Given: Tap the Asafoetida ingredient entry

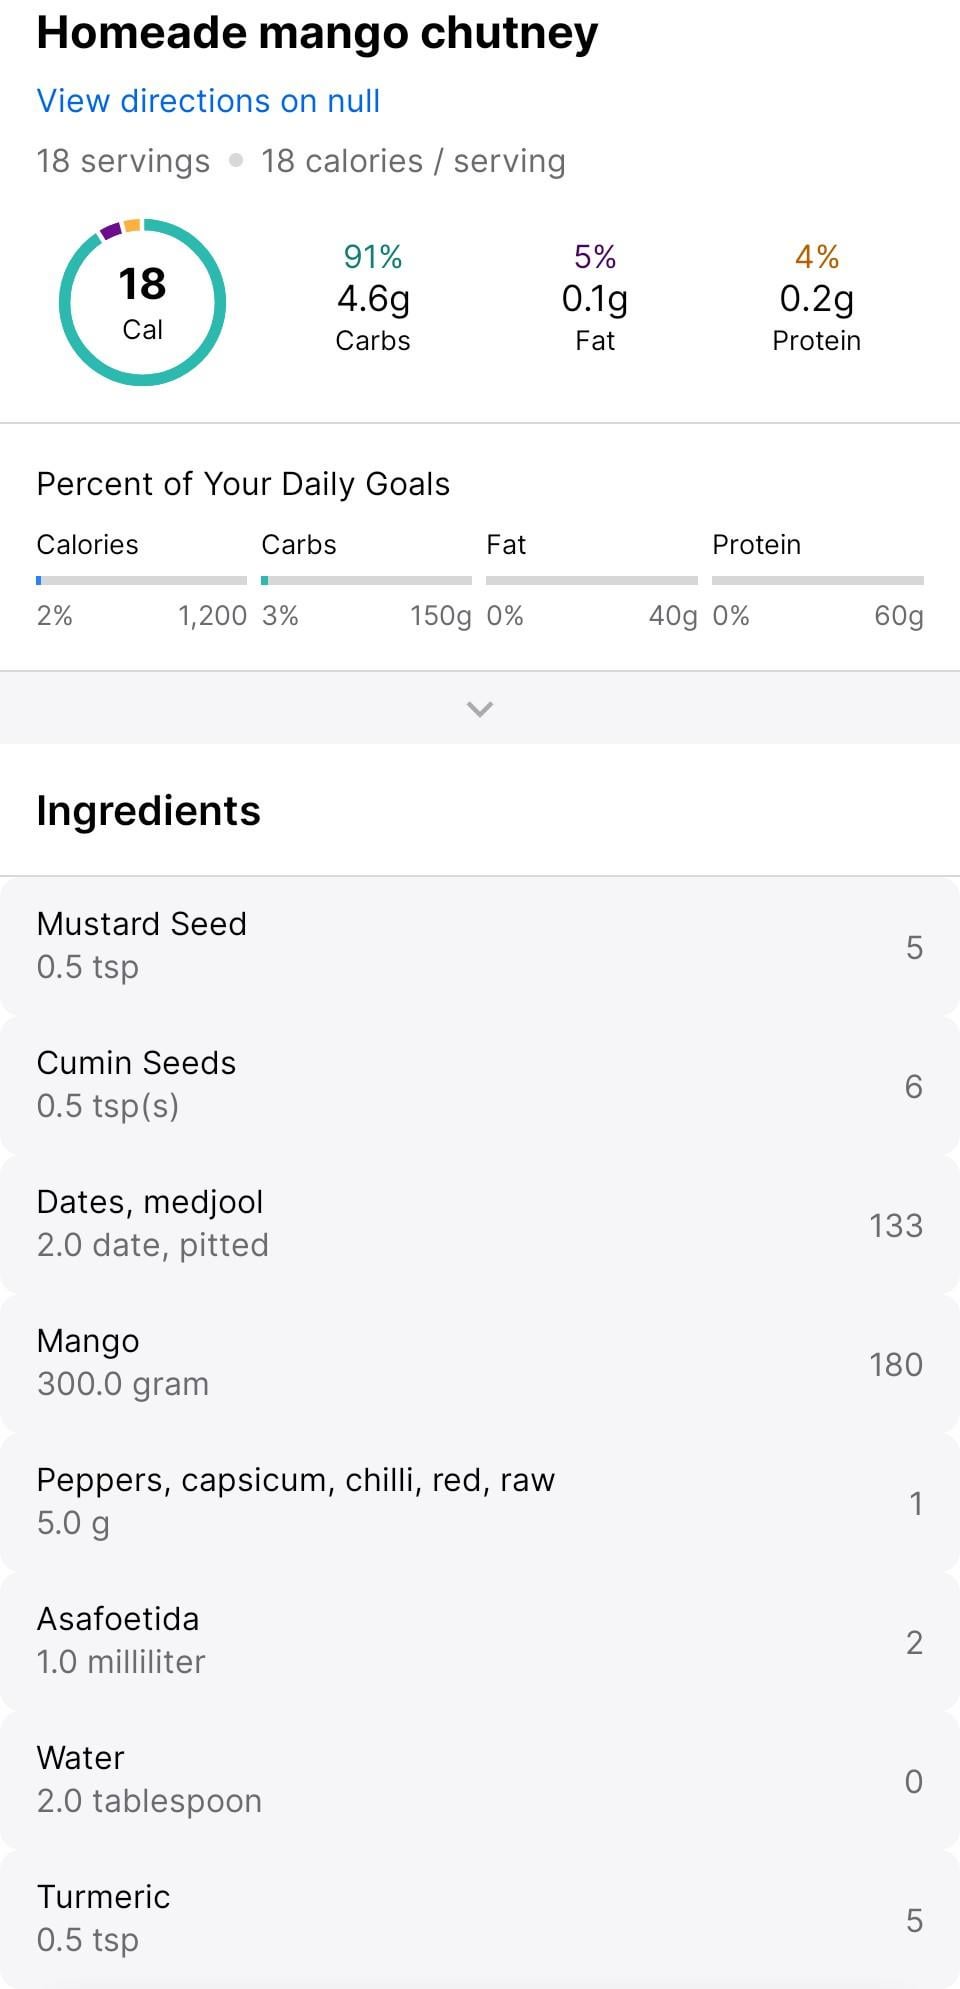Looking at the screenshot, I should point(480,1641).
